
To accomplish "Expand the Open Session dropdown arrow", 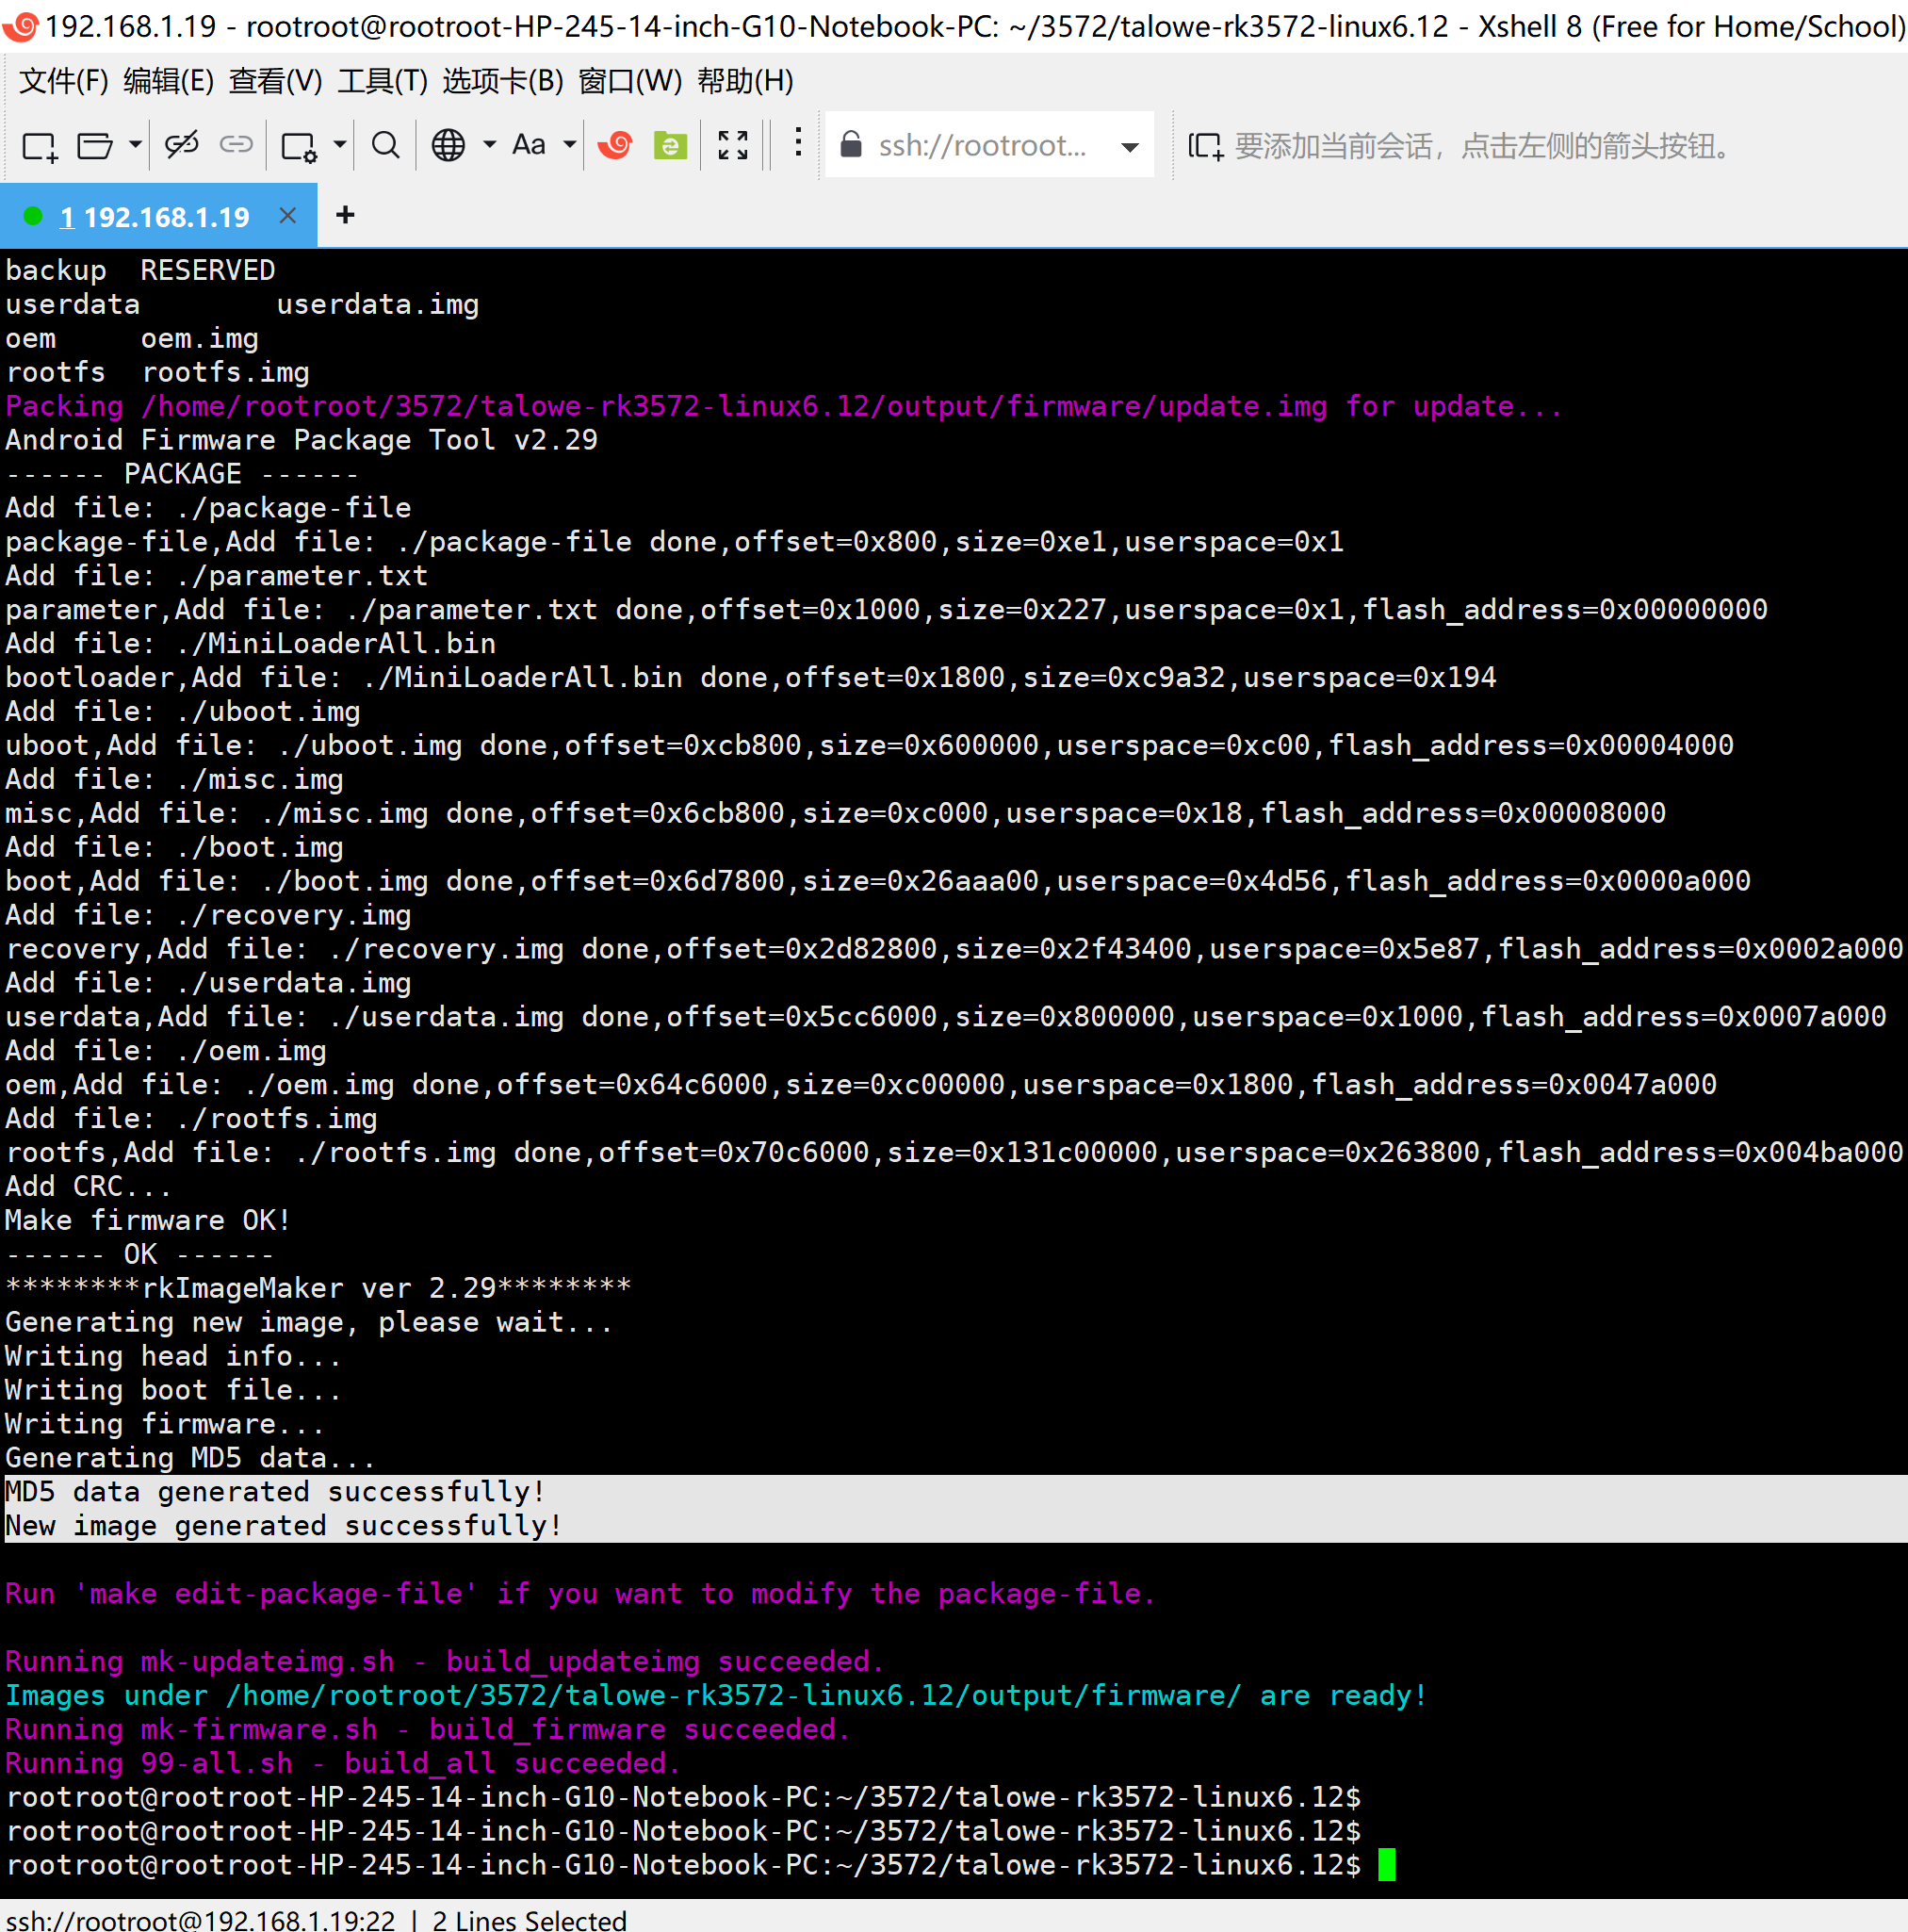I will pos(135,145).
